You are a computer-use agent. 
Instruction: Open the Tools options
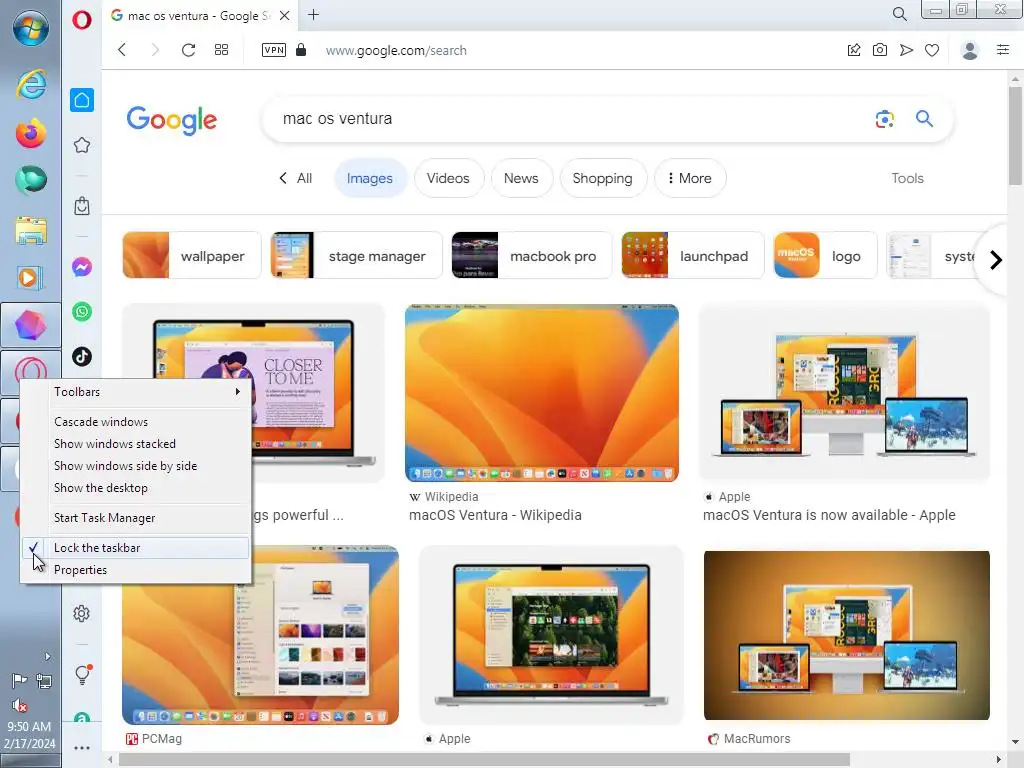(907, 178)
